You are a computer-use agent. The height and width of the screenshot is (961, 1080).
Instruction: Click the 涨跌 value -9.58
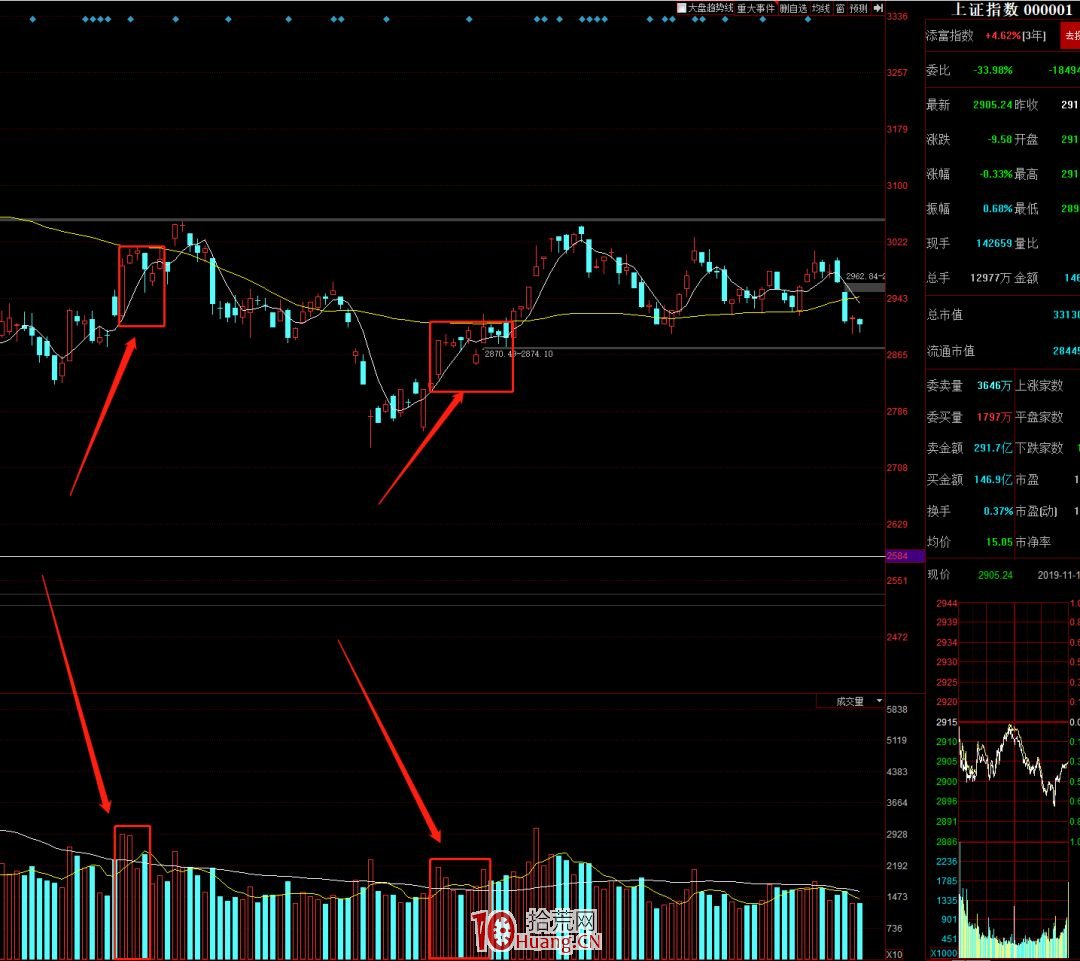(x=999, y=139)
